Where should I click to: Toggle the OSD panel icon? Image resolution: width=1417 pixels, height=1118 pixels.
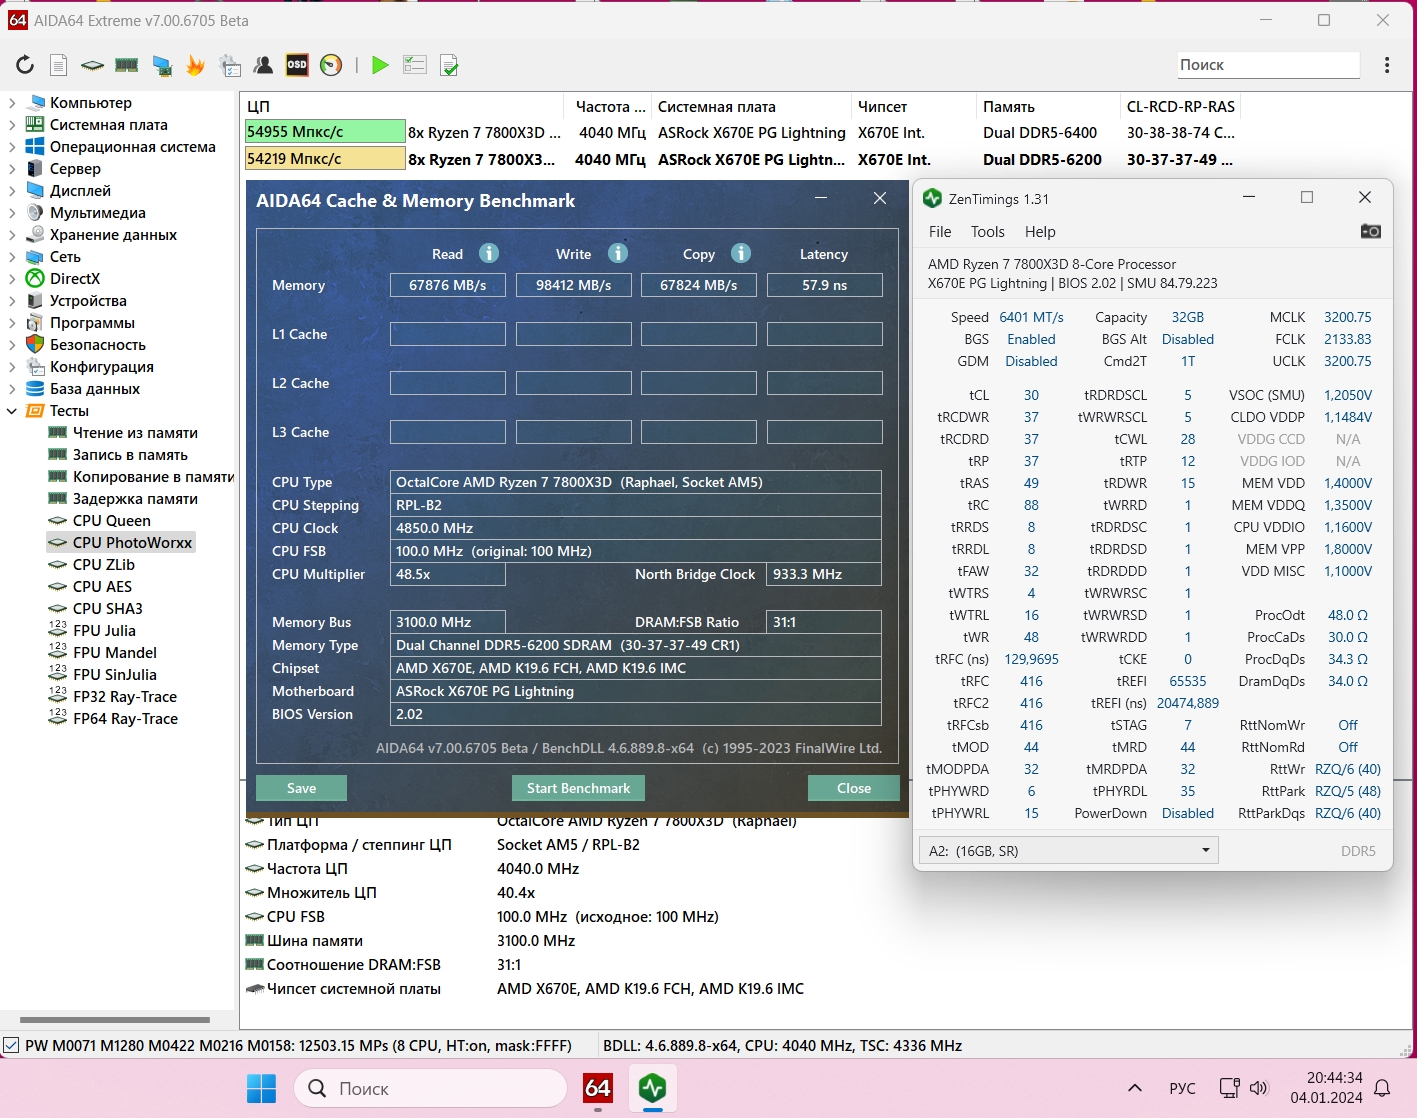tap(297, 65)
